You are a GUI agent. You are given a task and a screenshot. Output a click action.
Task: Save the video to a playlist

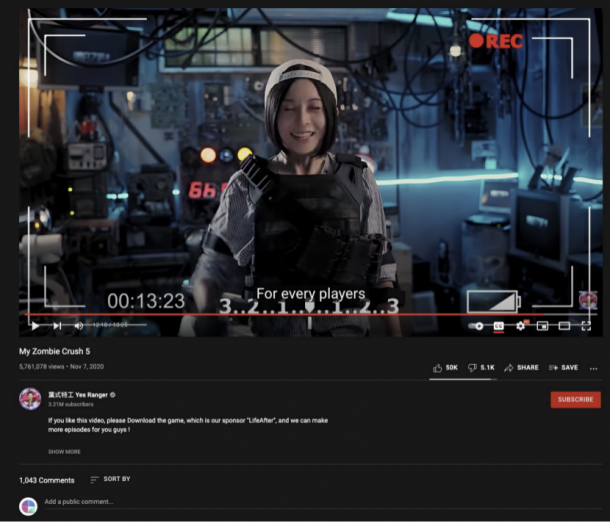pyautogui.click(x=563, y=368)
